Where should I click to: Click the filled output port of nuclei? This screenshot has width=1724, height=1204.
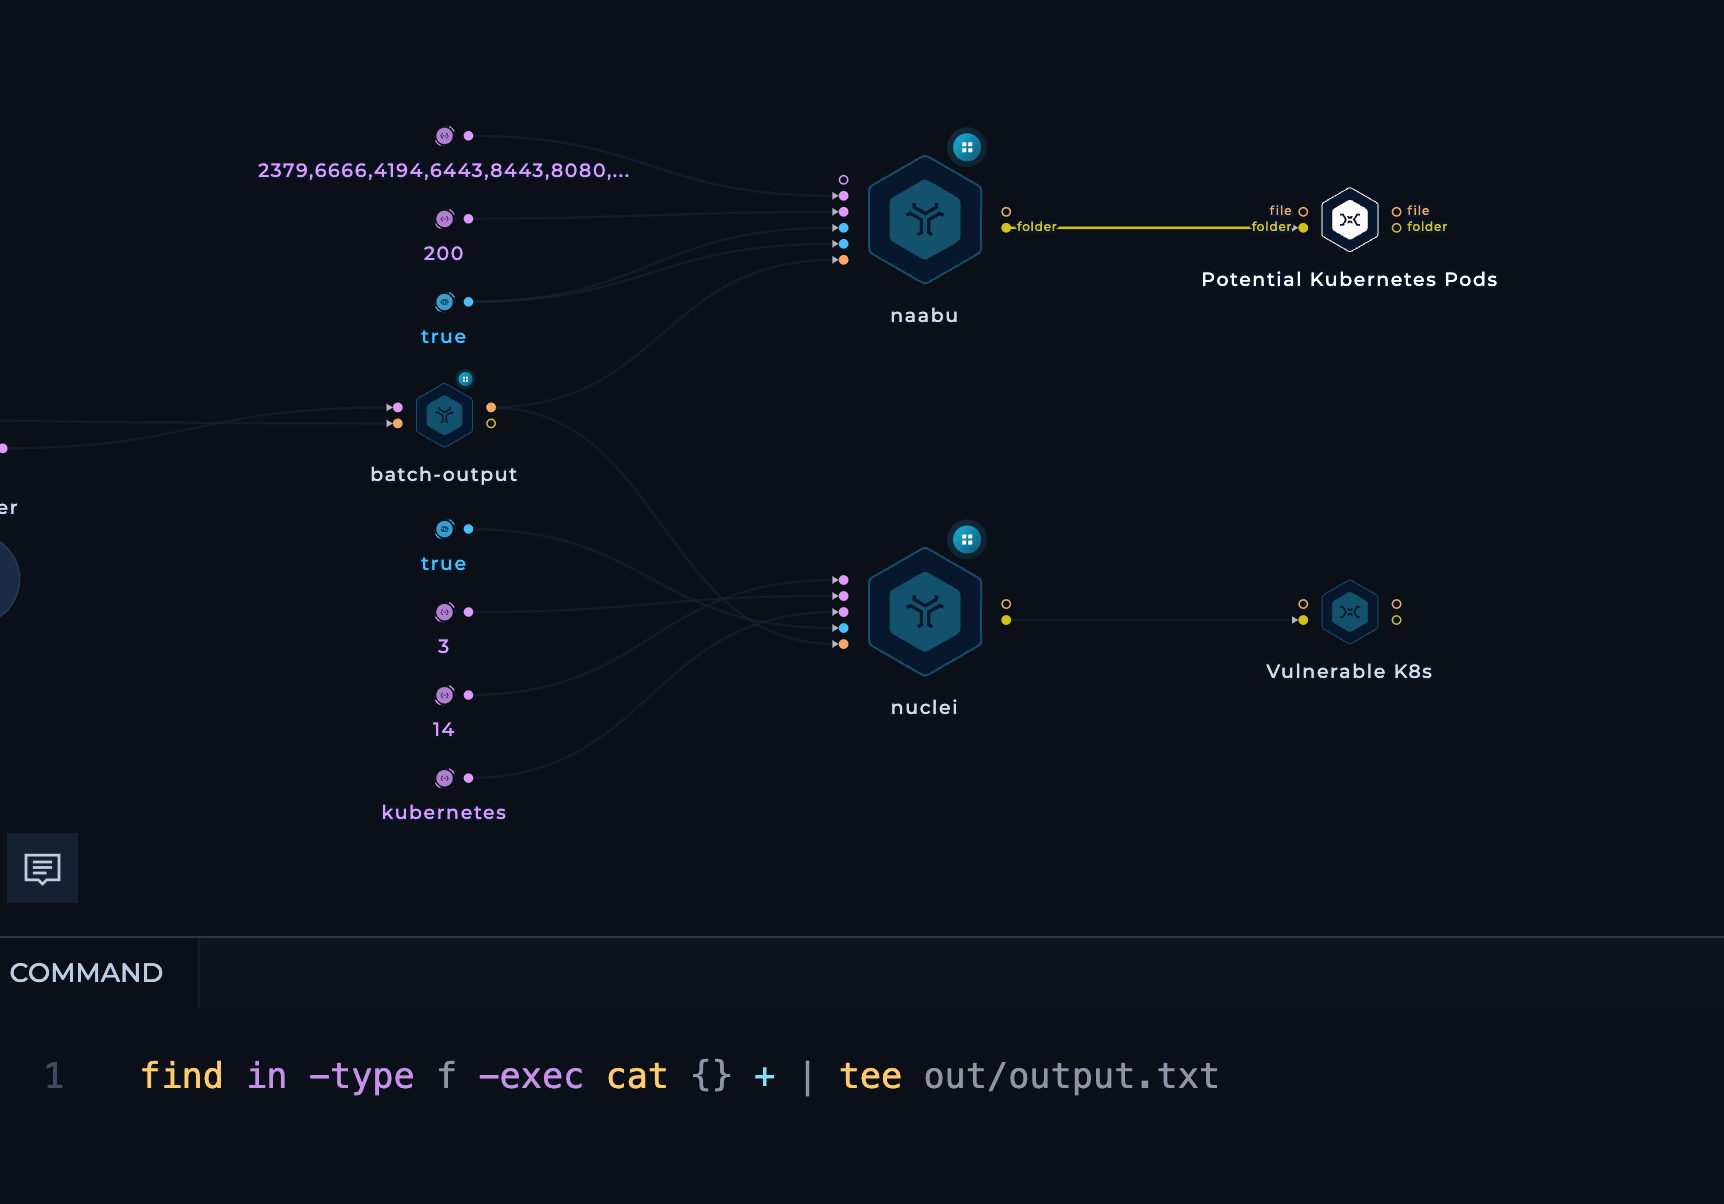pyautogui.click(x=1006, y=620)
